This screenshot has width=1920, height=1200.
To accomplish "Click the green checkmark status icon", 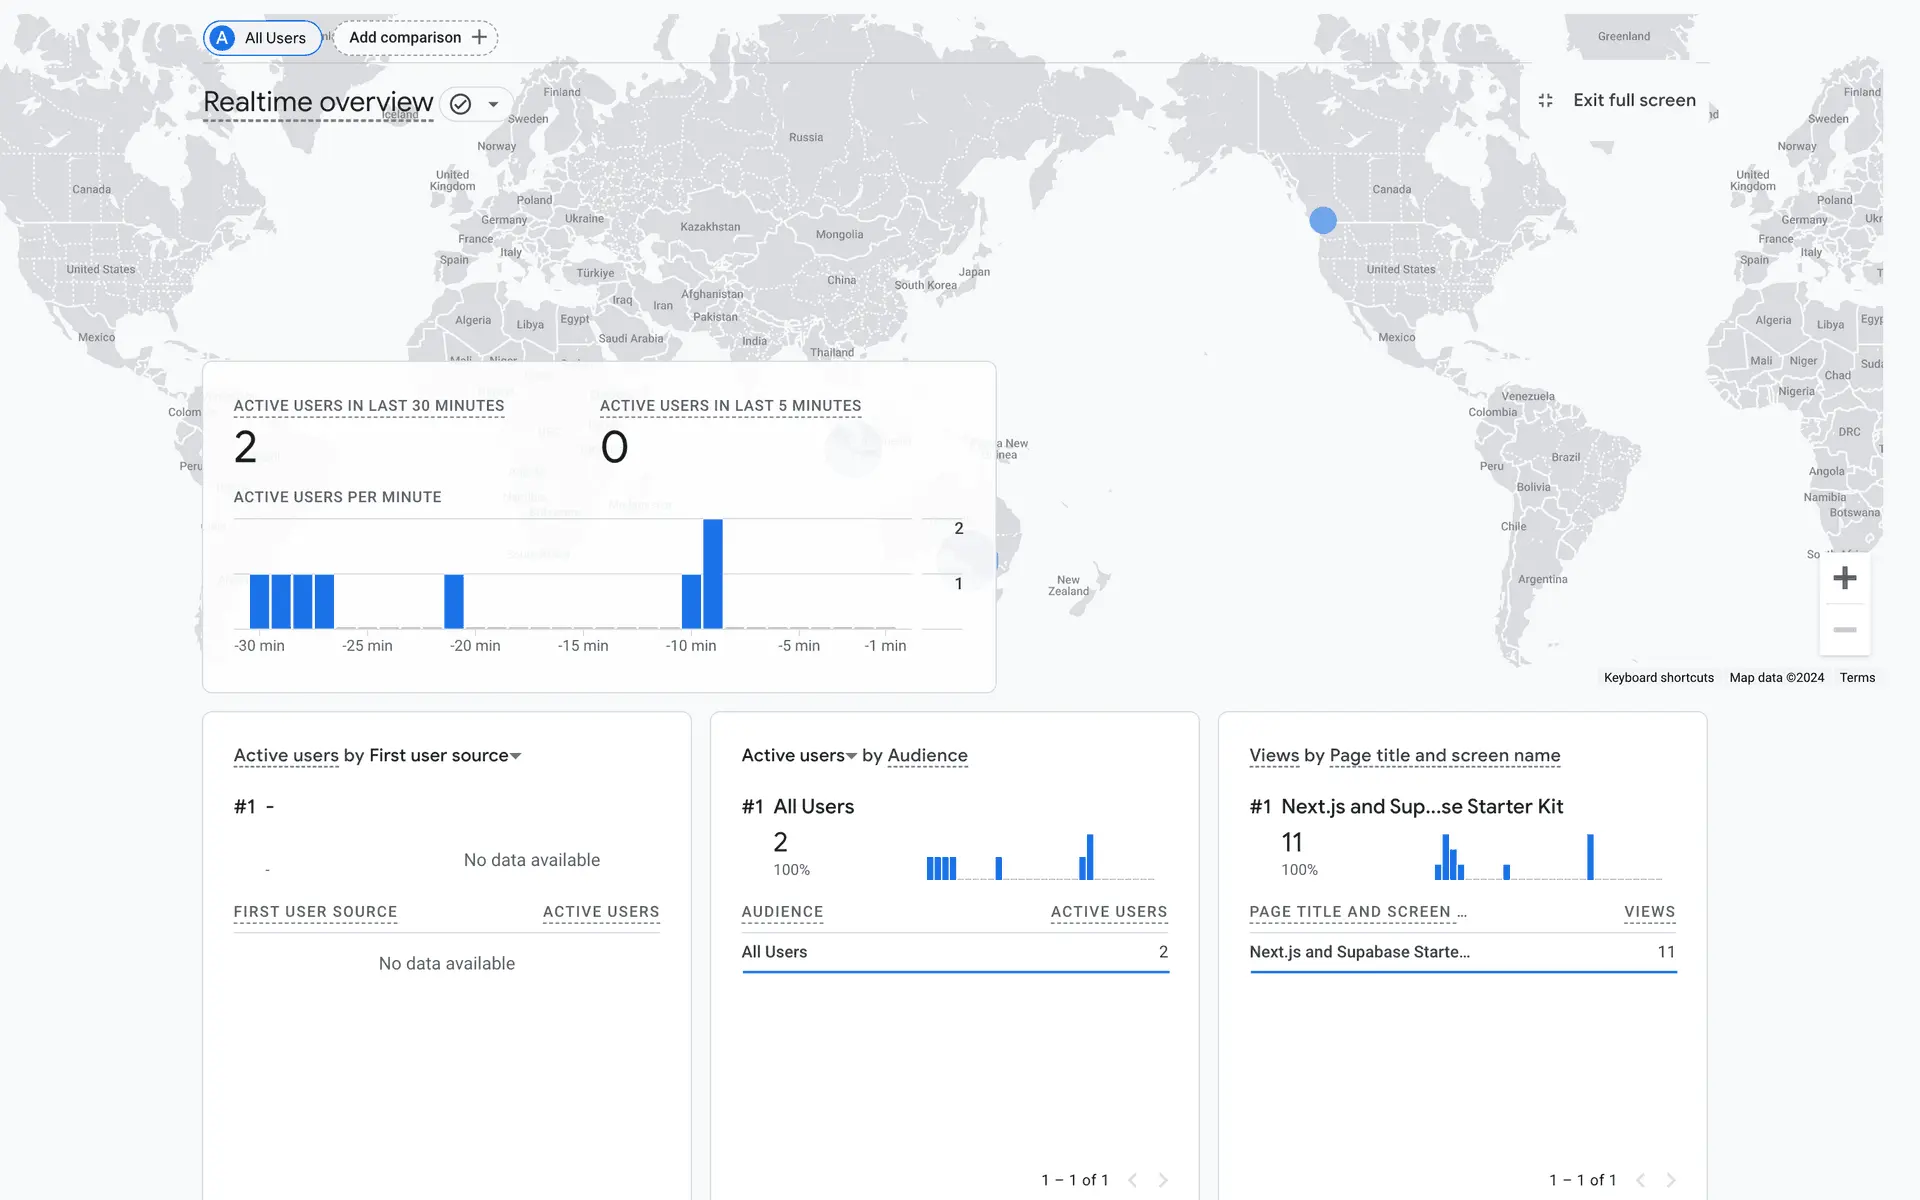I will 460,104.
